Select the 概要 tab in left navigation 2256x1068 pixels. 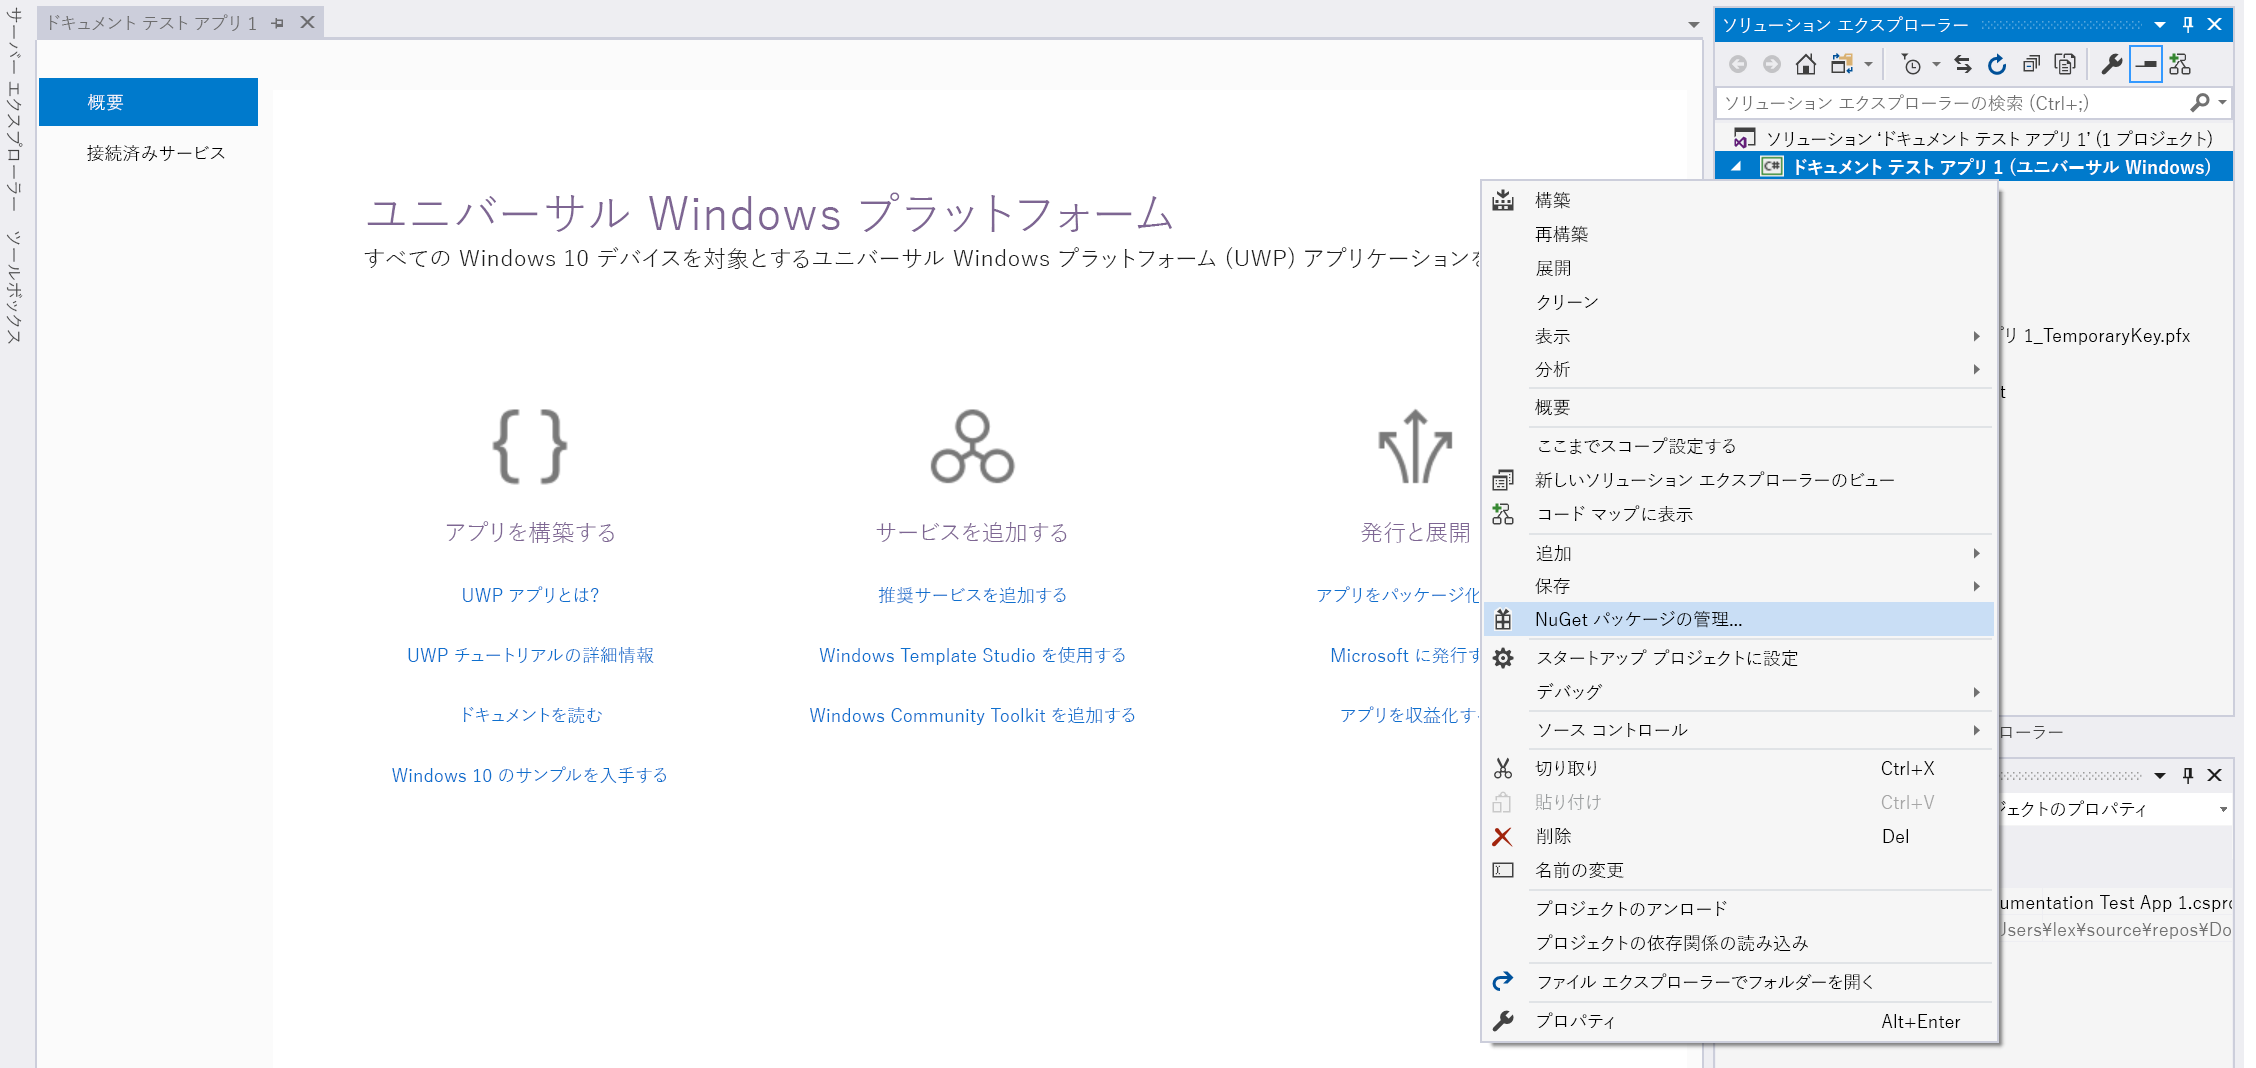148,102
